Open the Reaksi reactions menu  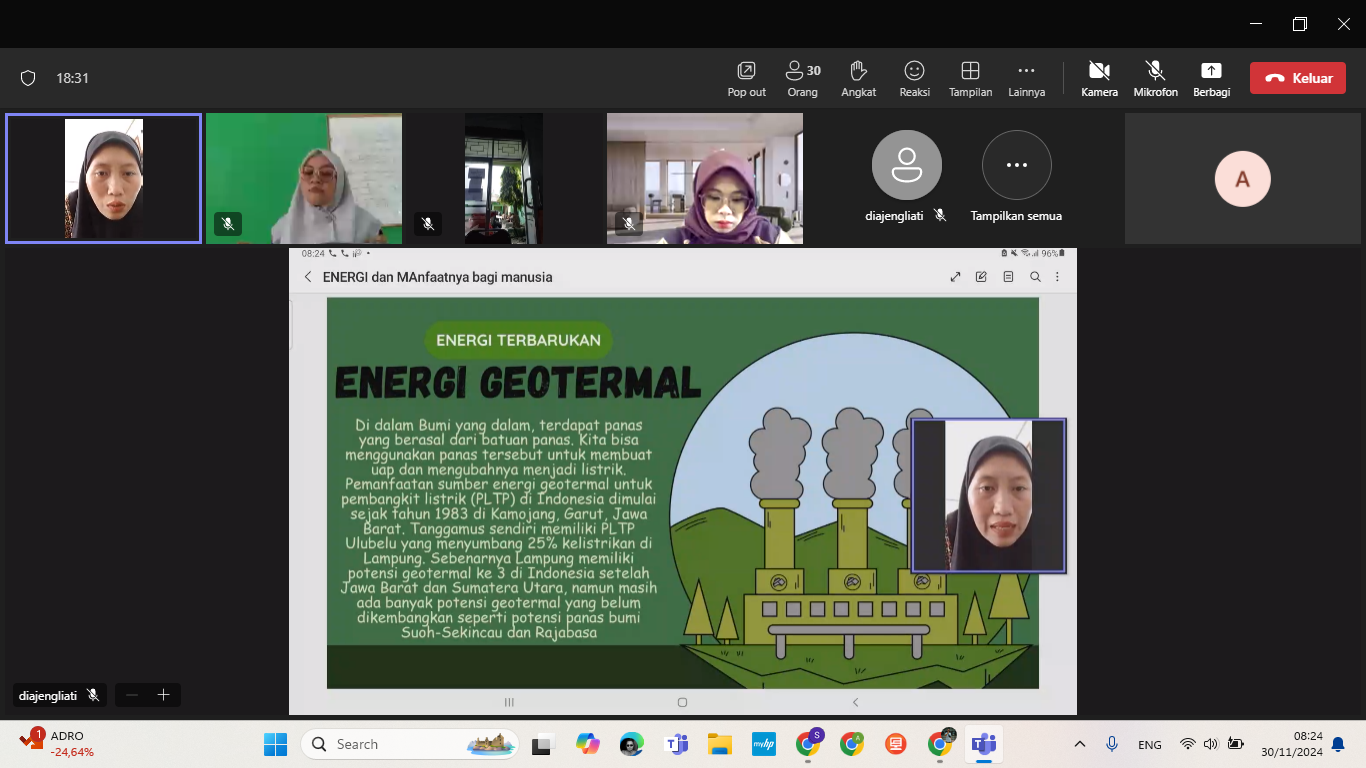(x=914, y=79)
